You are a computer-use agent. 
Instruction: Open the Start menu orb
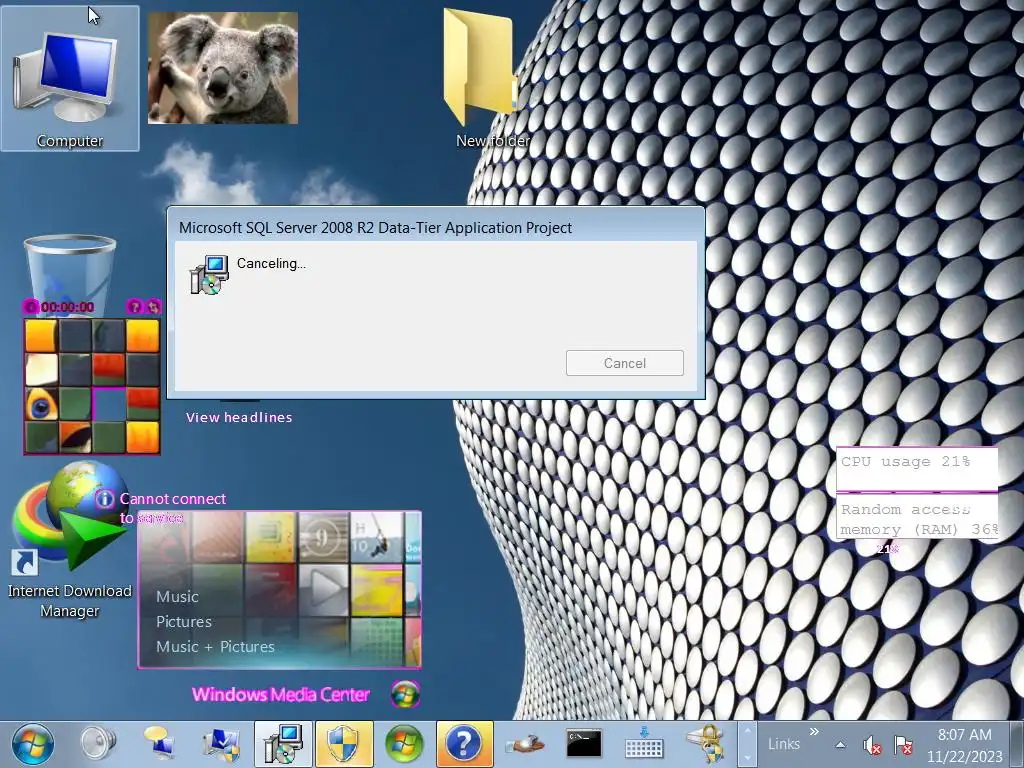click(33, 744)
